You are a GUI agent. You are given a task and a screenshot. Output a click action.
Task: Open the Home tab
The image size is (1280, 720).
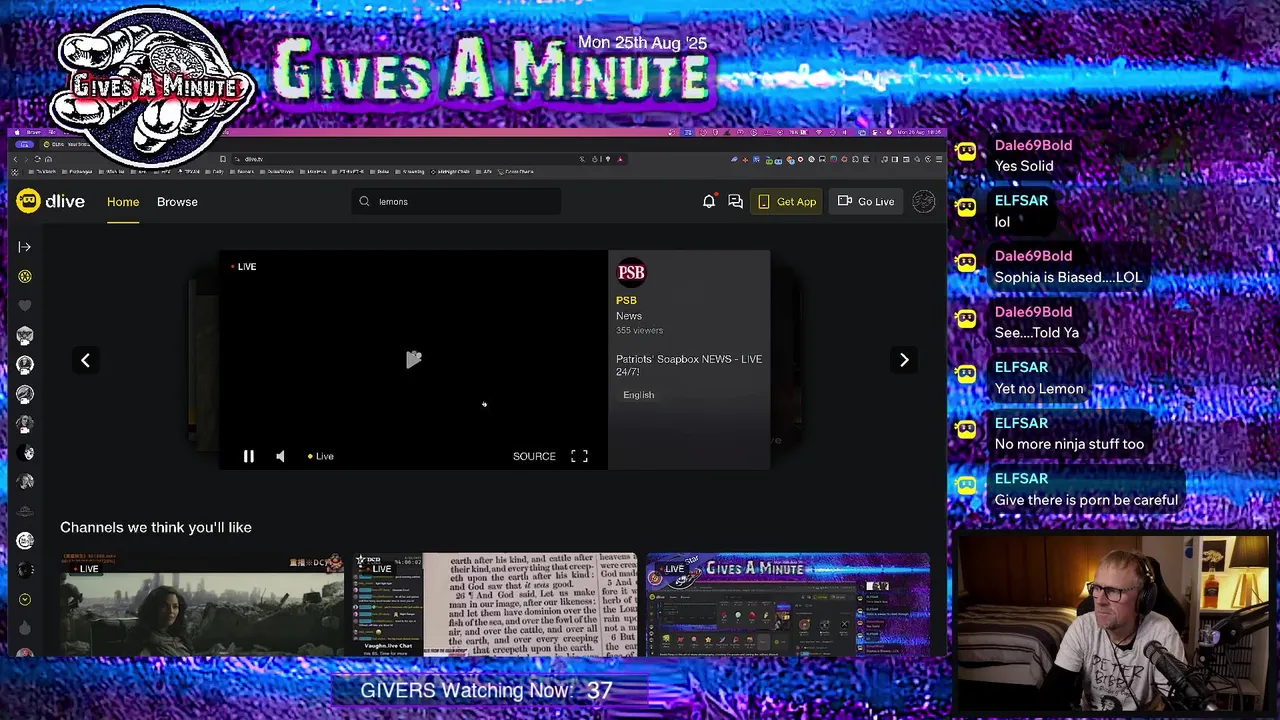coord(123,201)
